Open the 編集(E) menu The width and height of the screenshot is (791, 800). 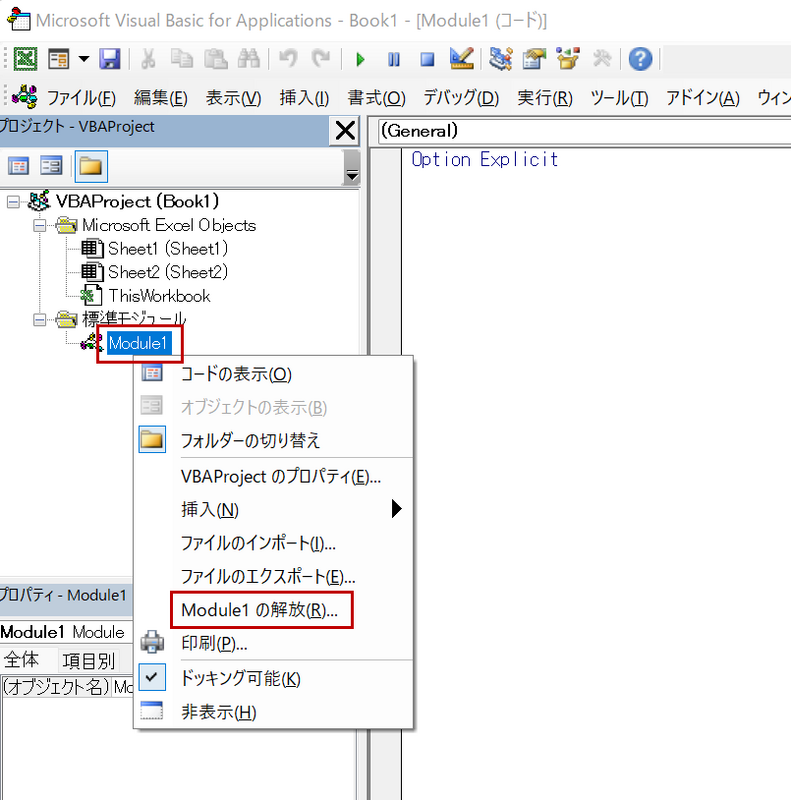[161, 97]
